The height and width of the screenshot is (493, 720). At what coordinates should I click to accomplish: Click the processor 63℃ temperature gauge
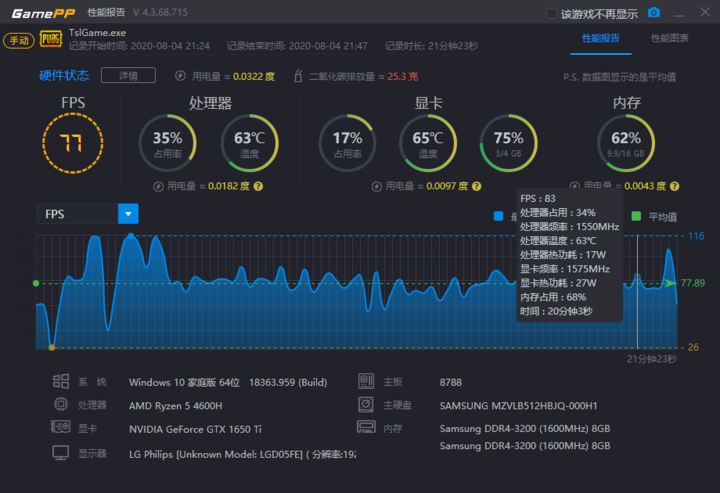(x=249, y=143)
